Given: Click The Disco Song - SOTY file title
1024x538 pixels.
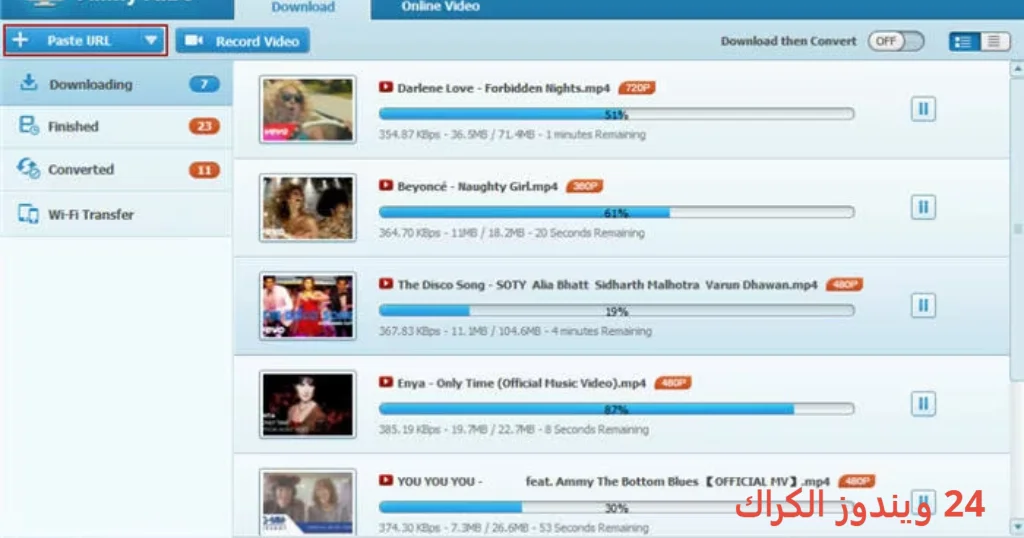Looking at the screenshot, I should click(x=607, y=285).
